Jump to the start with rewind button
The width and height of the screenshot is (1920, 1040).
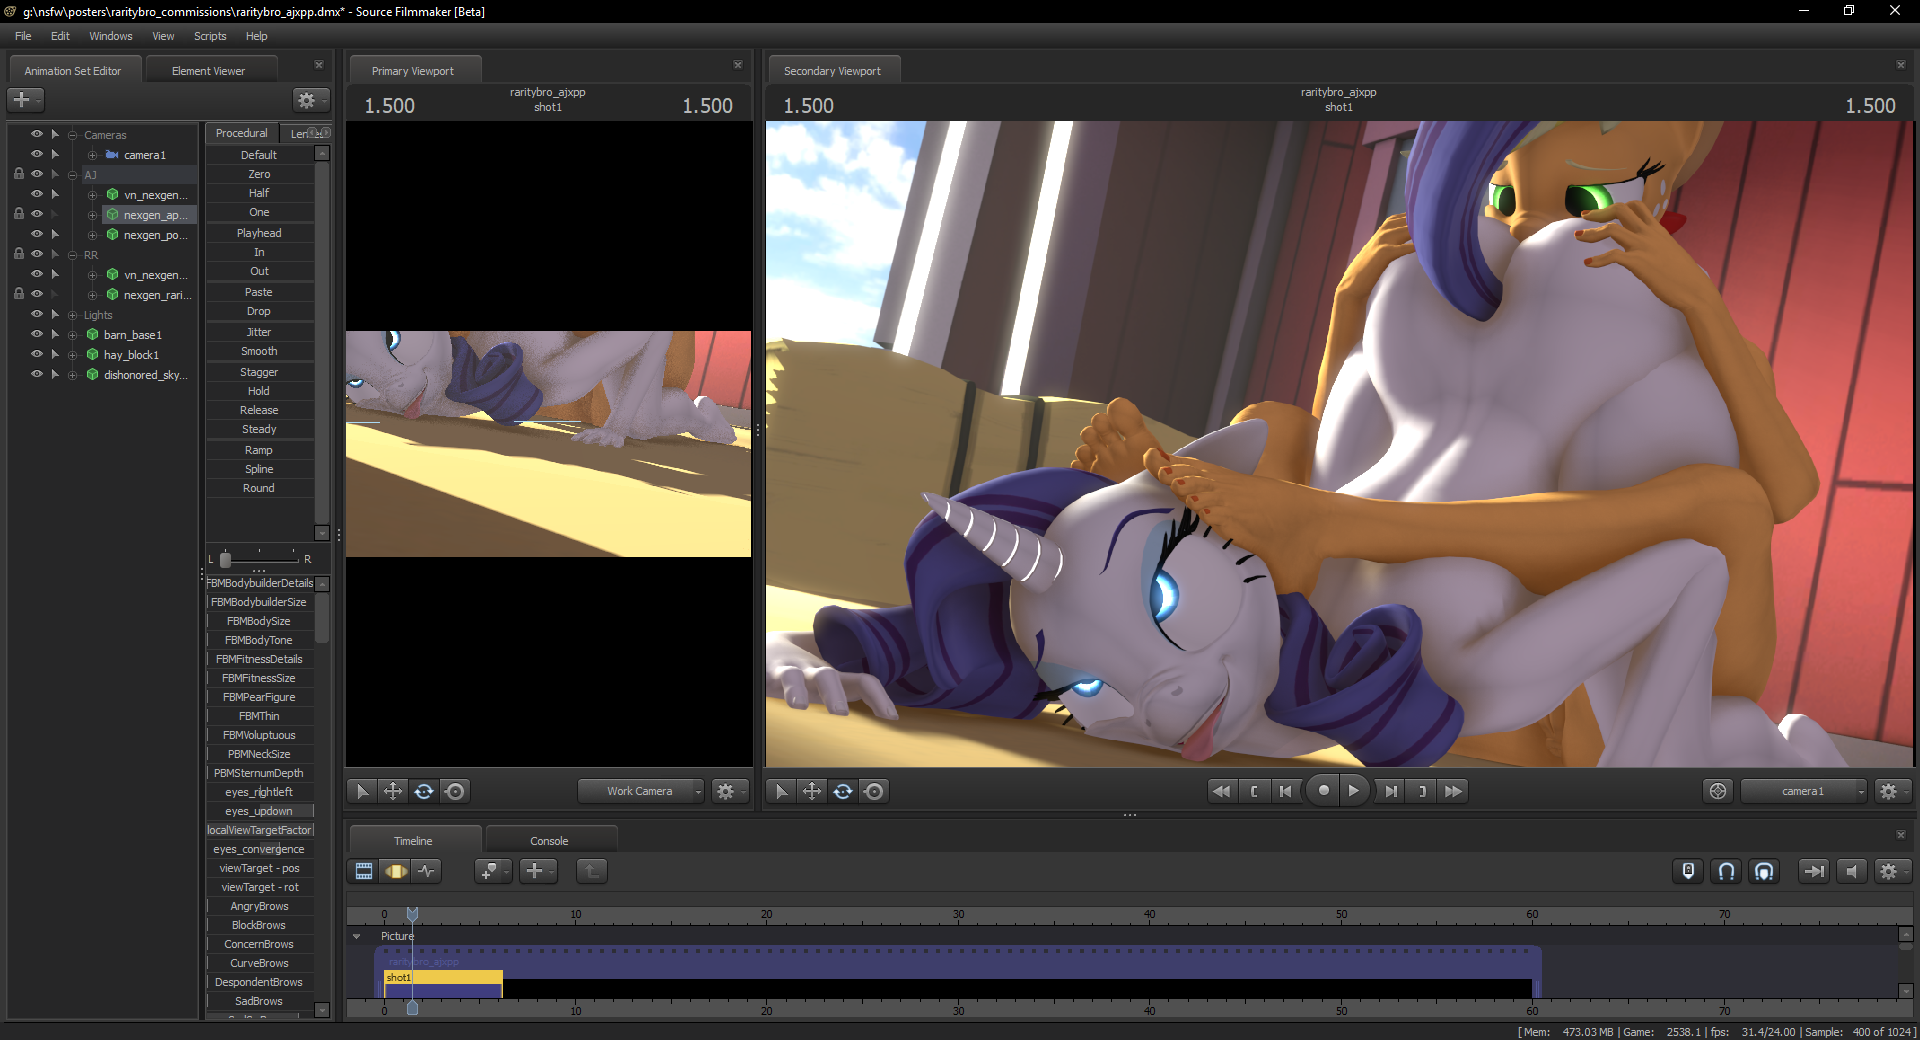pos(1221,791)
